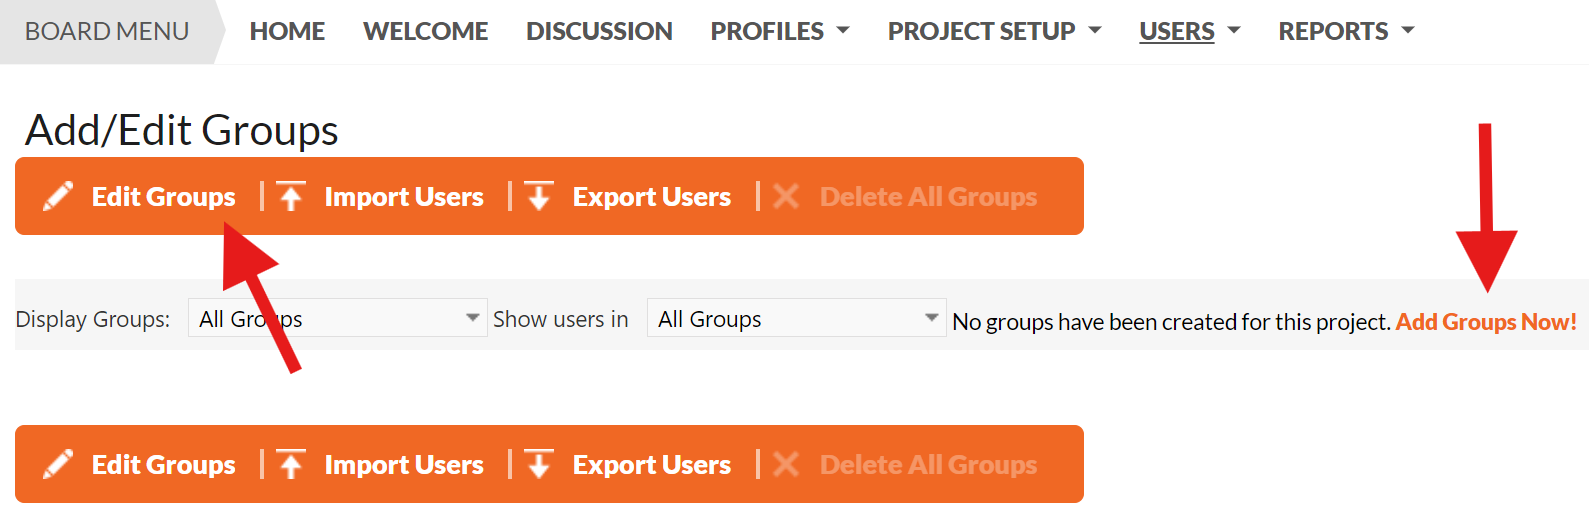Choose Import Users in the top toolbar
Screen dimensions: 1589x508
click(404, 197)
